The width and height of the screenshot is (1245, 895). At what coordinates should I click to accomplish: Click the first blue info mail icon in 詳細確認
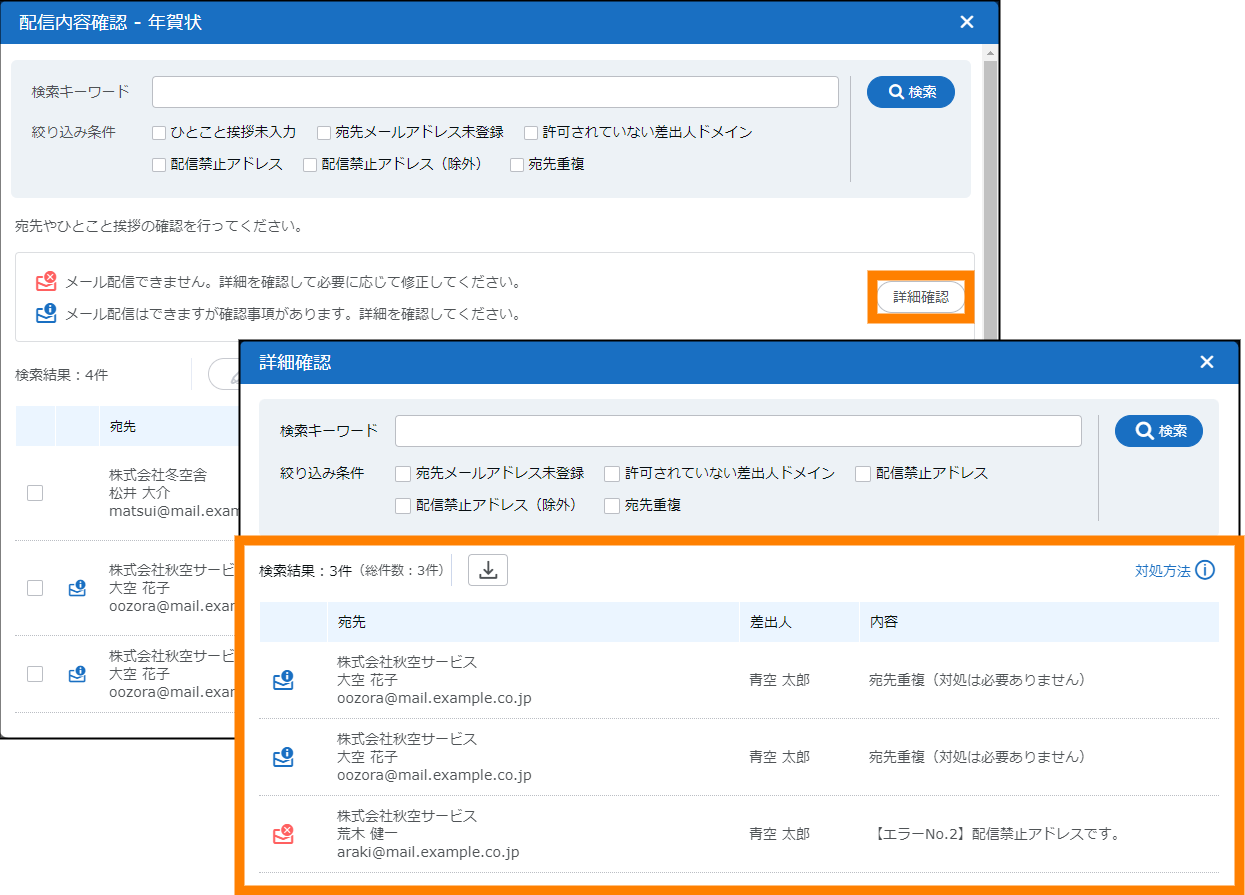pos(283,680)
